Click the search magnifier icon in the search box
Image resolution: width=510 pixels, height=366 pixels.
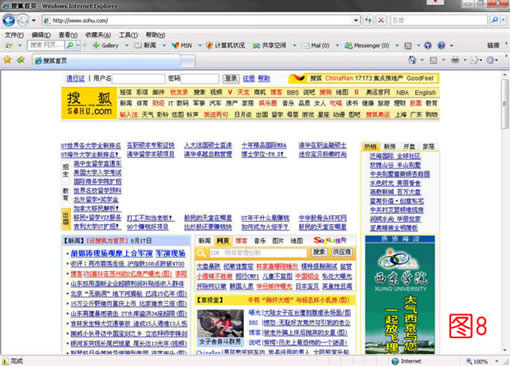[x=495, y=20]
